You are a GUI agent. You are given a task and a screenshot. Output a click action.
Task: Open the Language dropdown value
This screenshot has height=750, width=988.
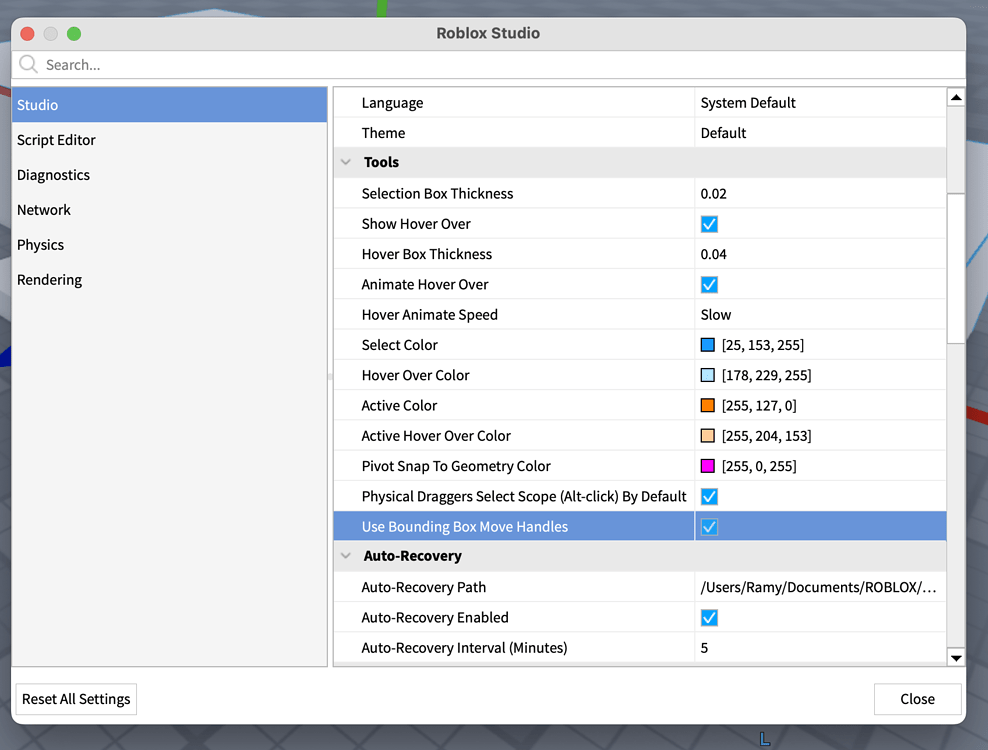pyautogui.click(x=748, y=103)
